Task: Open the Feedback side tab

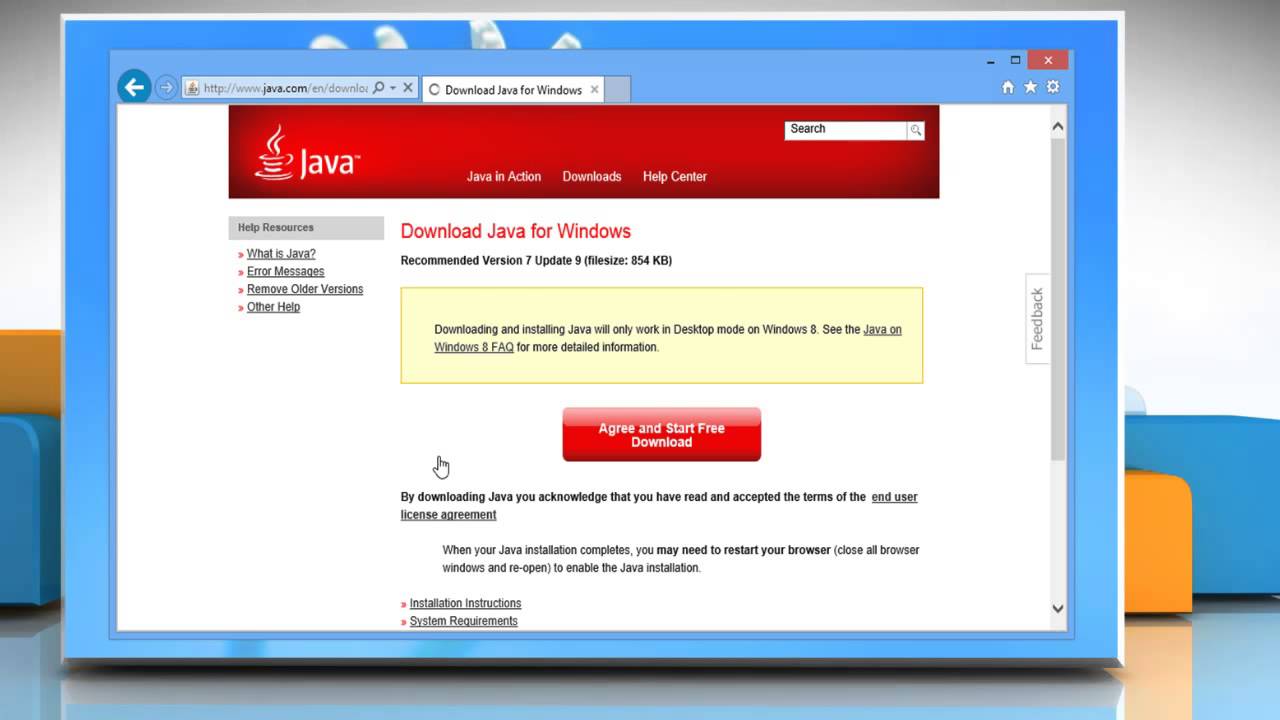Action: pyautogui.click(x=1037, y=318)
